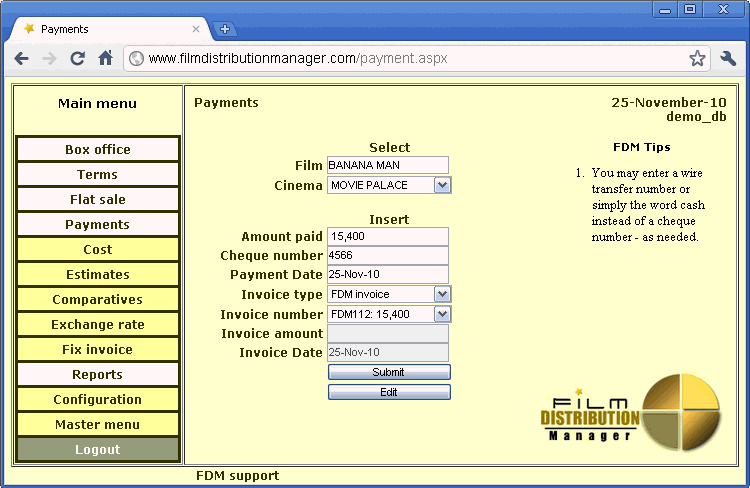Bookmark page with star icon
Viewport: 750px width, 488px height.
[697, 58]
